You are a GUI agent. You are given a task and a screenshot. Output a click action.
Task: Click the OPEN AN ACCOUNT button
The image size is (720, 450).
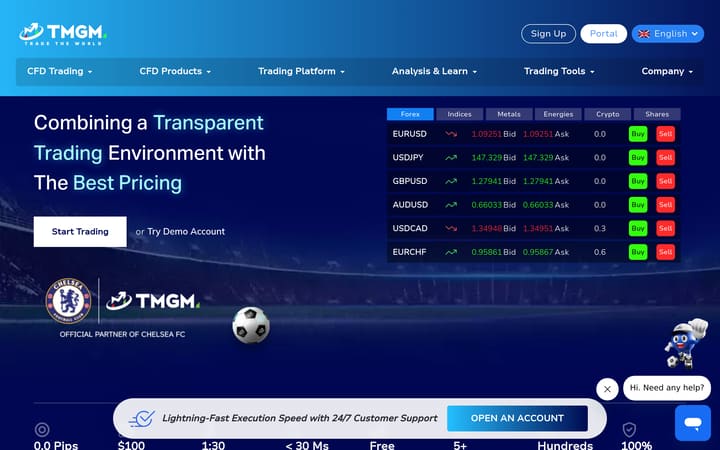518,418
